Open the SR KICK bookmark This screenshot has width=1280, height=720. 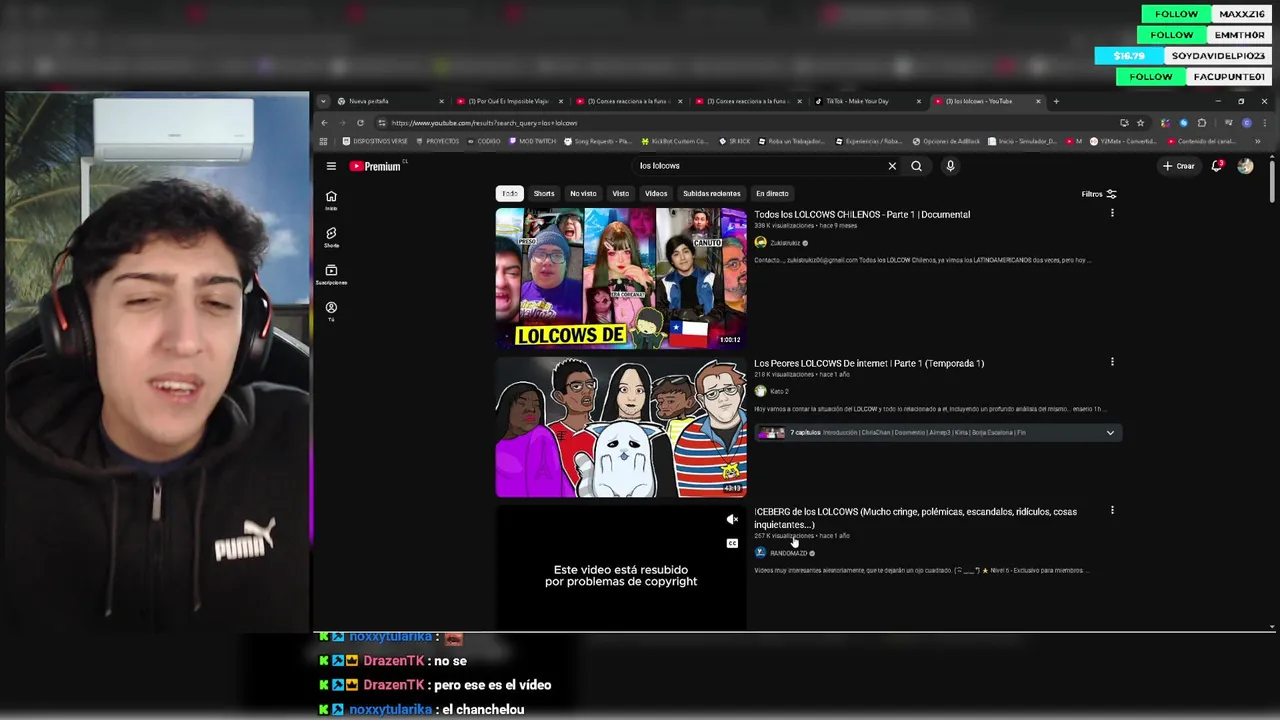click(x=735, y=141)
